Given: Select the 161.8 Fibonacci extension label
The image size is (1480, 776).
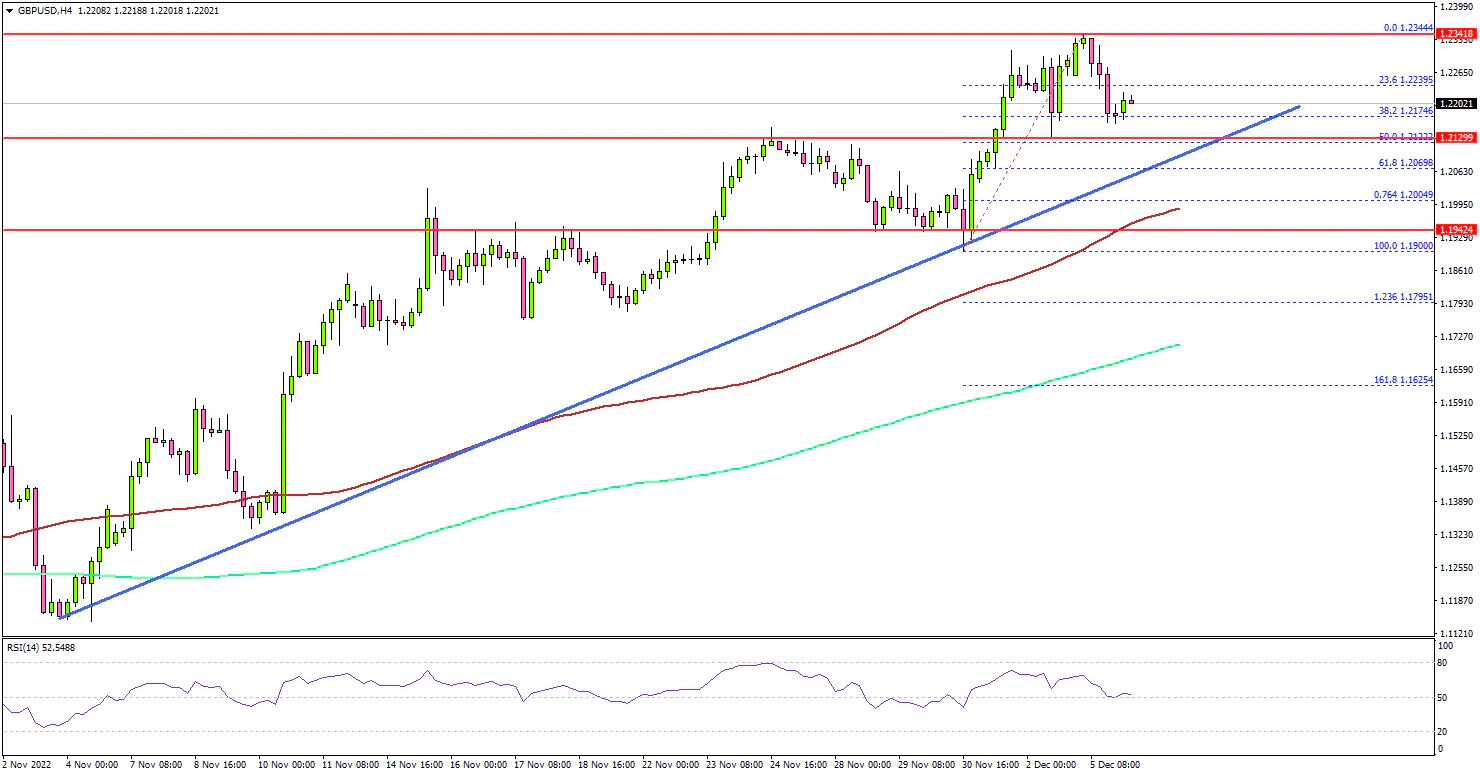Looking at the screenshot, I should (x=1403, y=380).
